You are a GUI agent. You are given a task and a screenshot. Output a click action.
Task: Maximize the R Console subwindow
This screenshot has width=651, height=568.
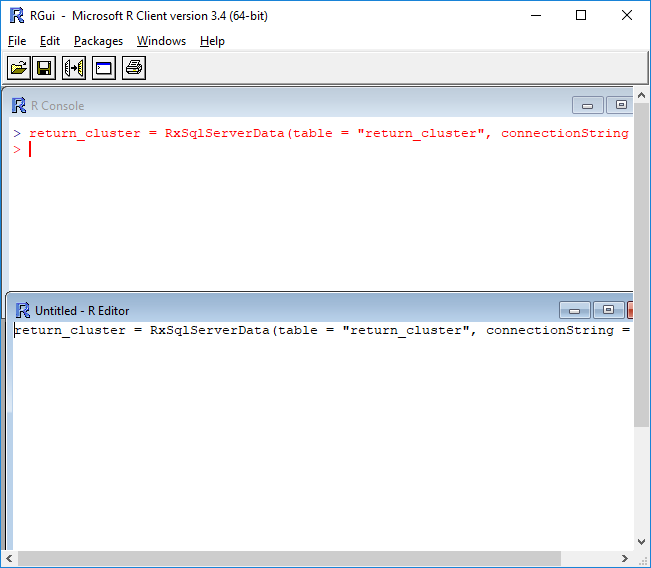[x=620, y=105]
